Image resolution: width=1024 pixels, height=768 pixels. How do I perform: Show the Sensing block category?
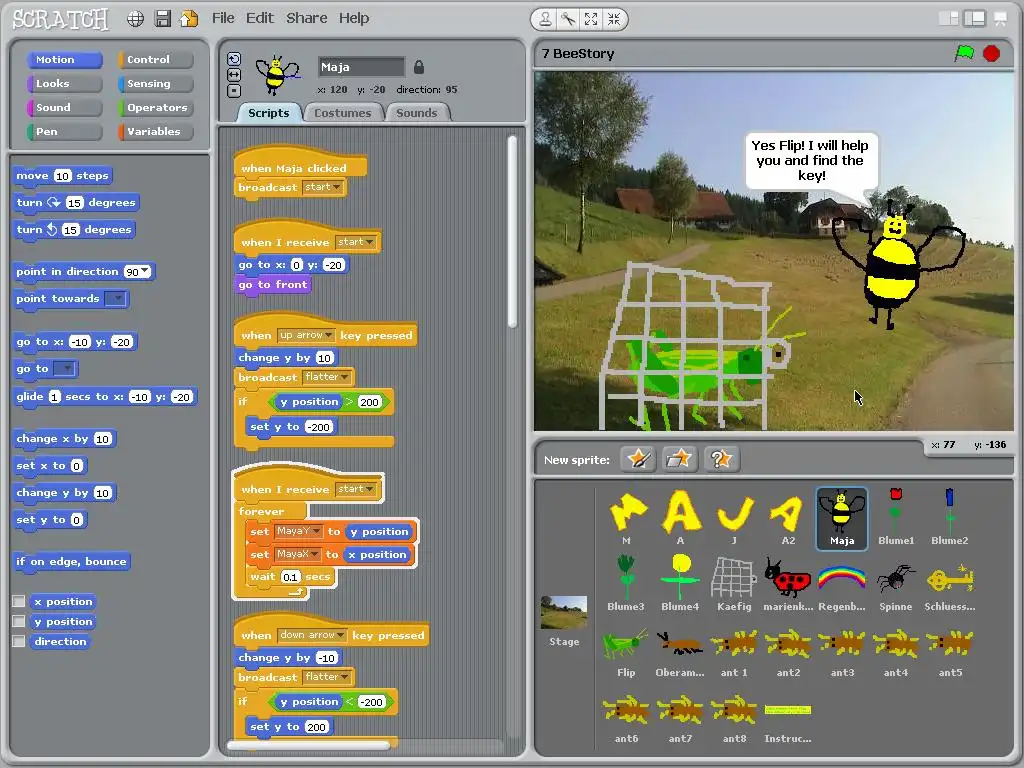click(x=155, y=84)
